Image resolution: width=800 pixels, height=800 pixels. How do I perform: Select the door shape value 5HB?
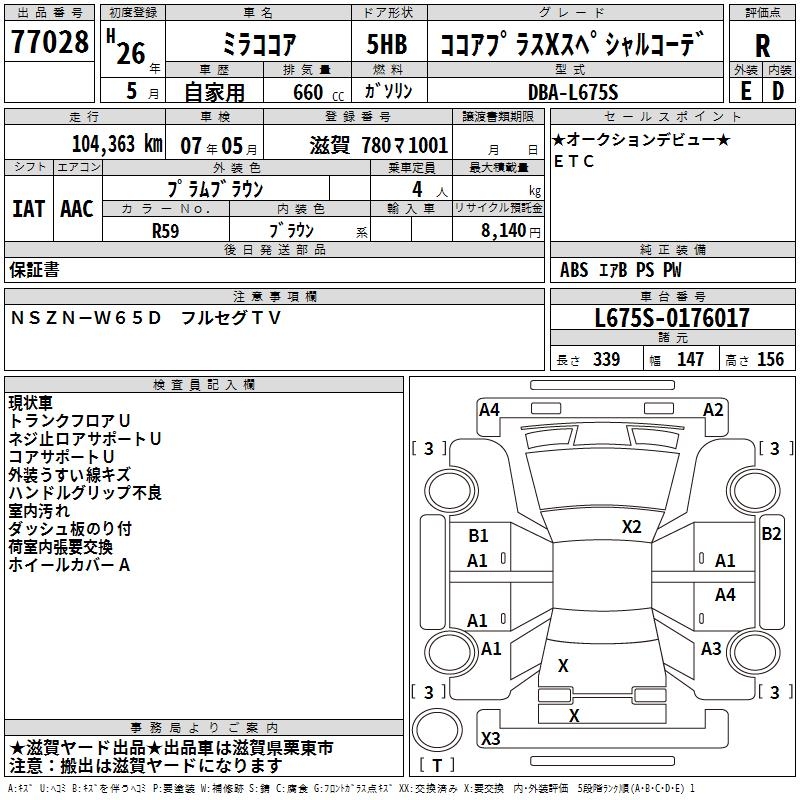click(387, 44)
